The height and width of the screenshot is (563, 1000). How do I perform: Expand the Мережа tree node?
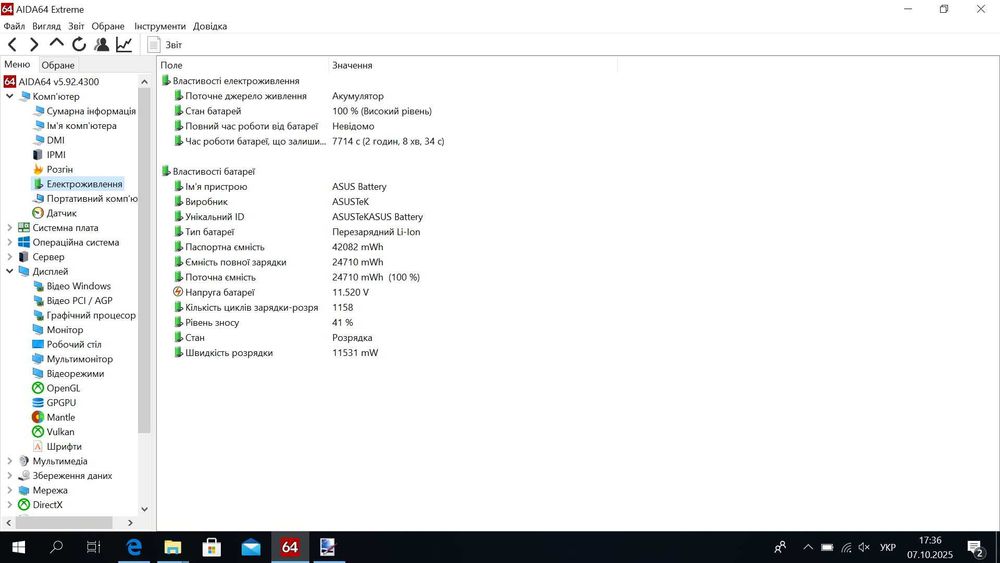(x=10, y=490)
